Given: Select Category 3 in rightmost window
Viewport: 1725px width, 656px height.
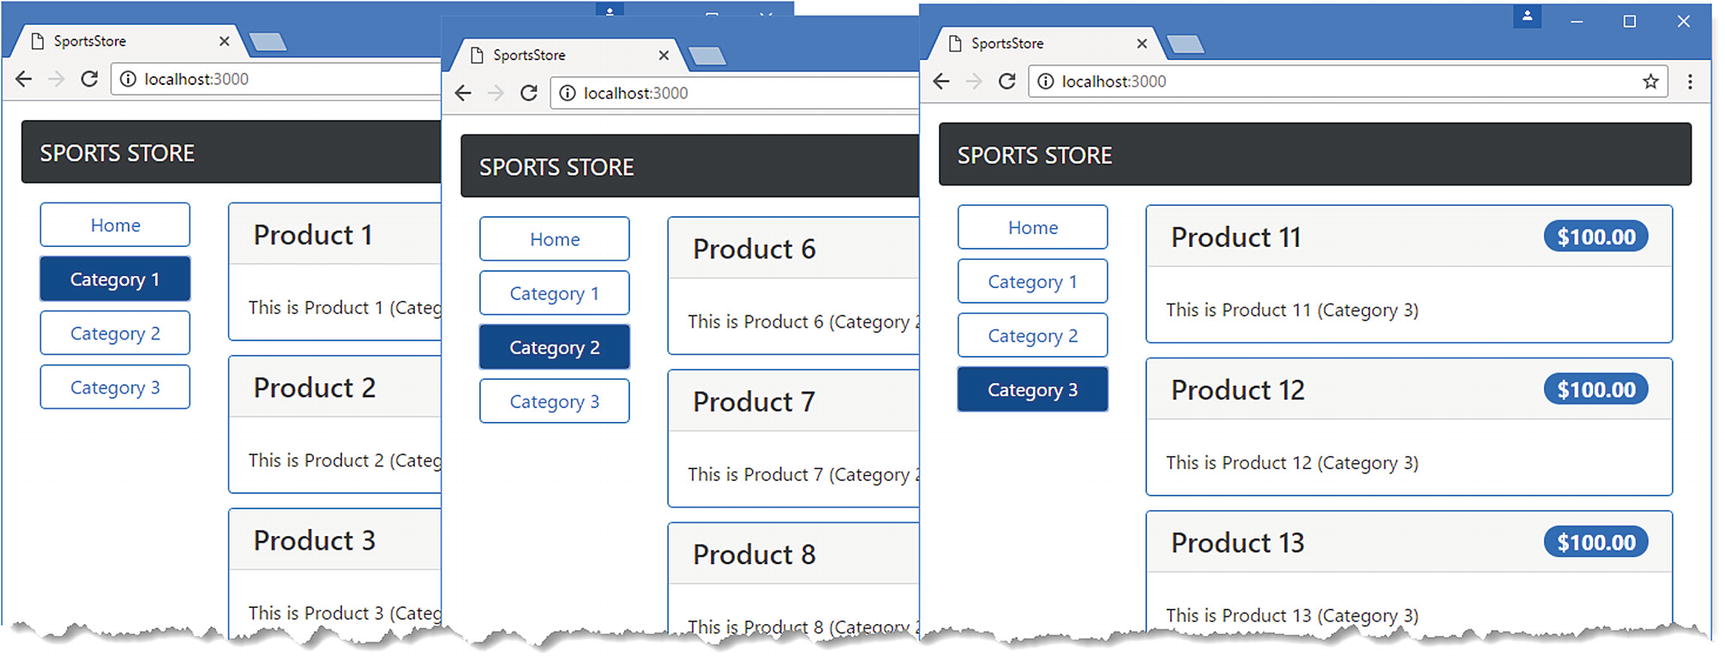Looking at the screenshot, I should pyautogui.click(x=1032, y=390).
